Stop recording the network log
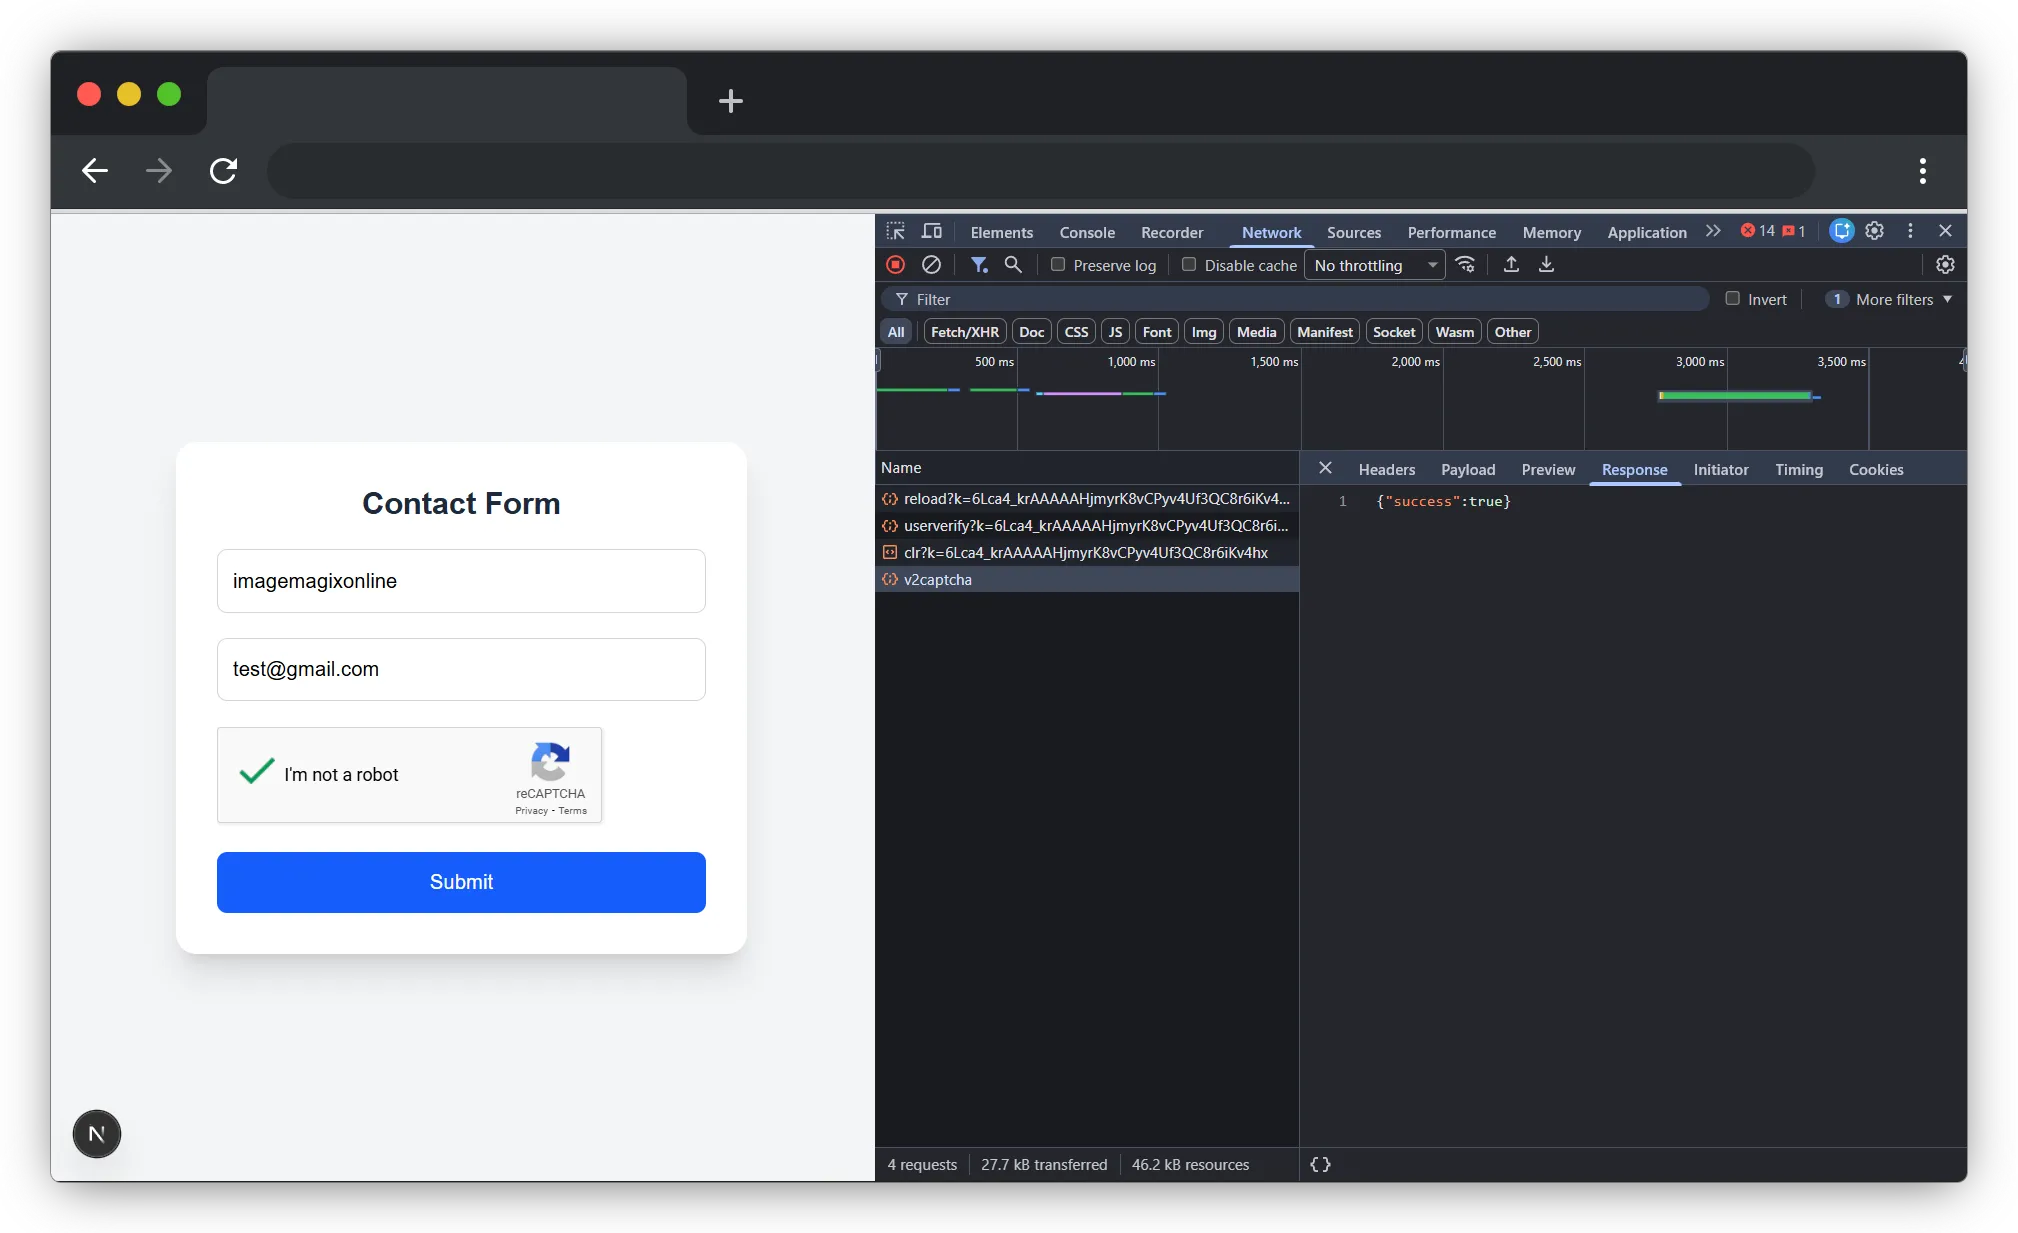2018x1233 pixels. point(895,265)
